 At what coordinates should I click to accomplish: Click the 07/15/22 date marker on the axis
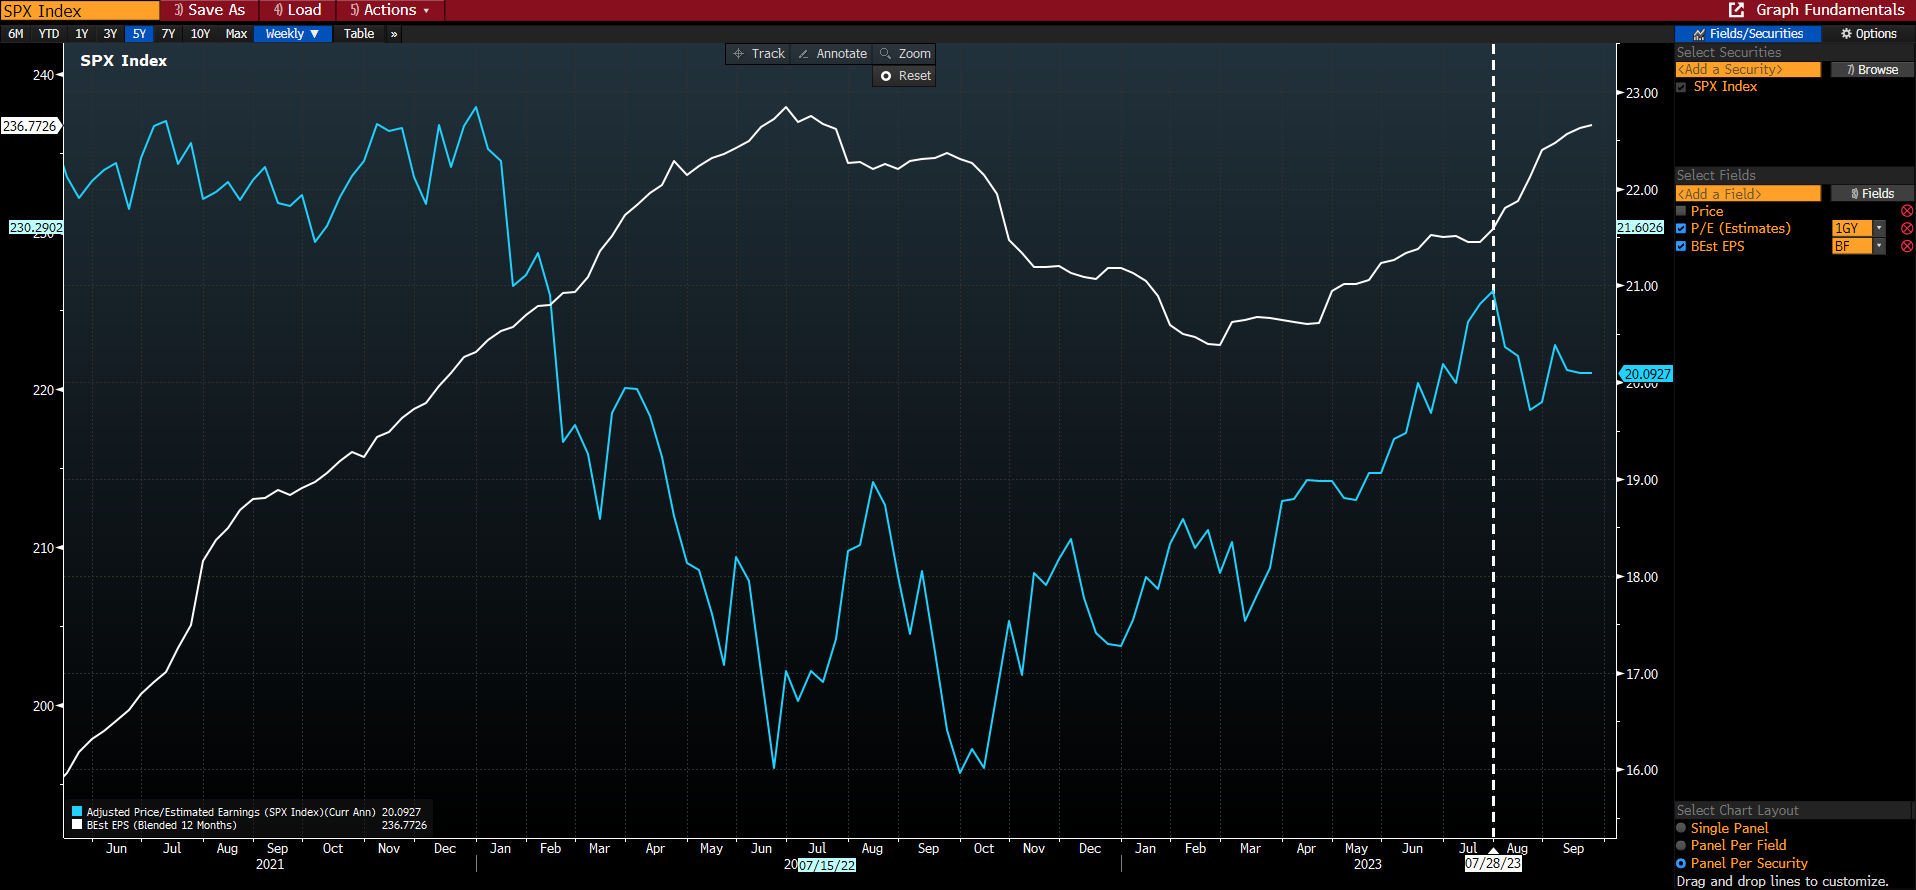pyautogui.click(x=827, y=865)
